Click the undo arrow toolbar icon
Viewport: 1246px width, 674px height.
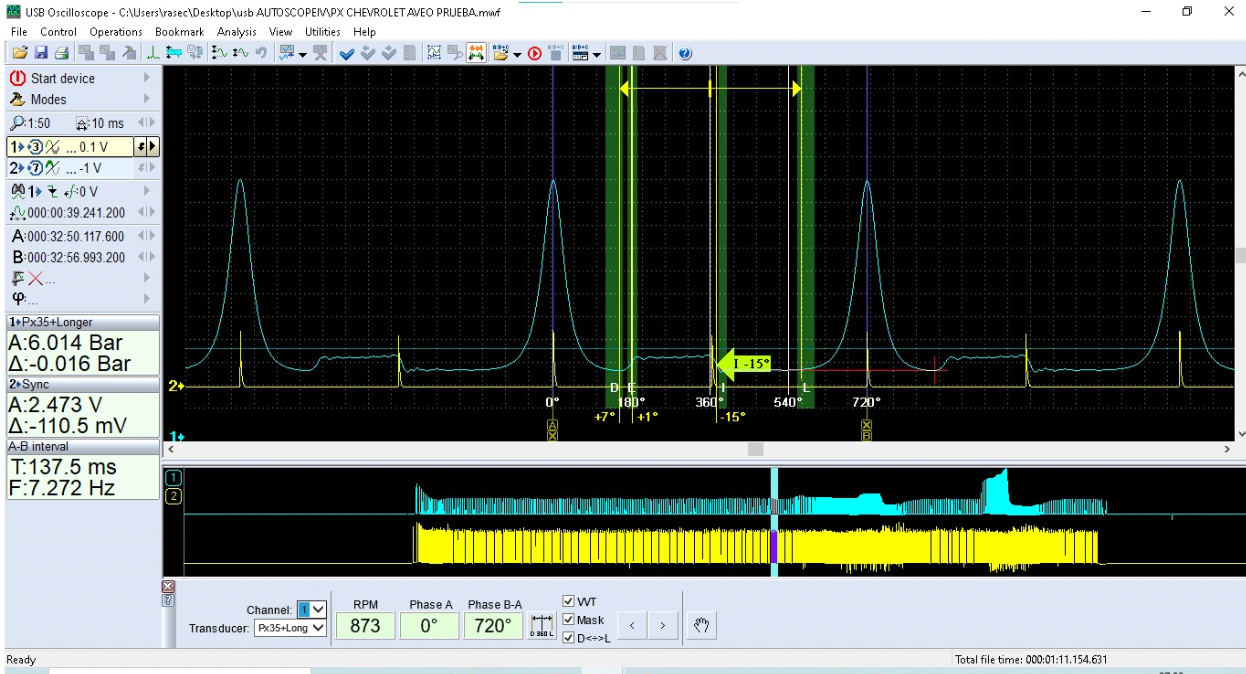pyautogui.click(x=262, y=53)
